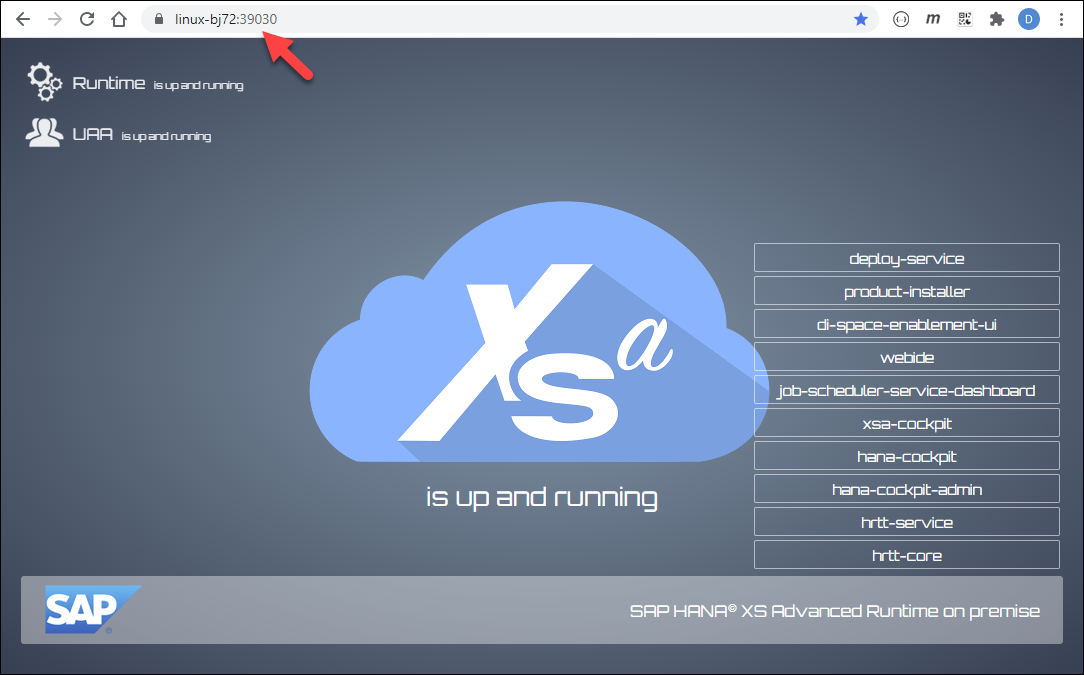The height and width of the screenshot is (675, 1084).
Task: Launch the webide application
Action: (906, 357)
